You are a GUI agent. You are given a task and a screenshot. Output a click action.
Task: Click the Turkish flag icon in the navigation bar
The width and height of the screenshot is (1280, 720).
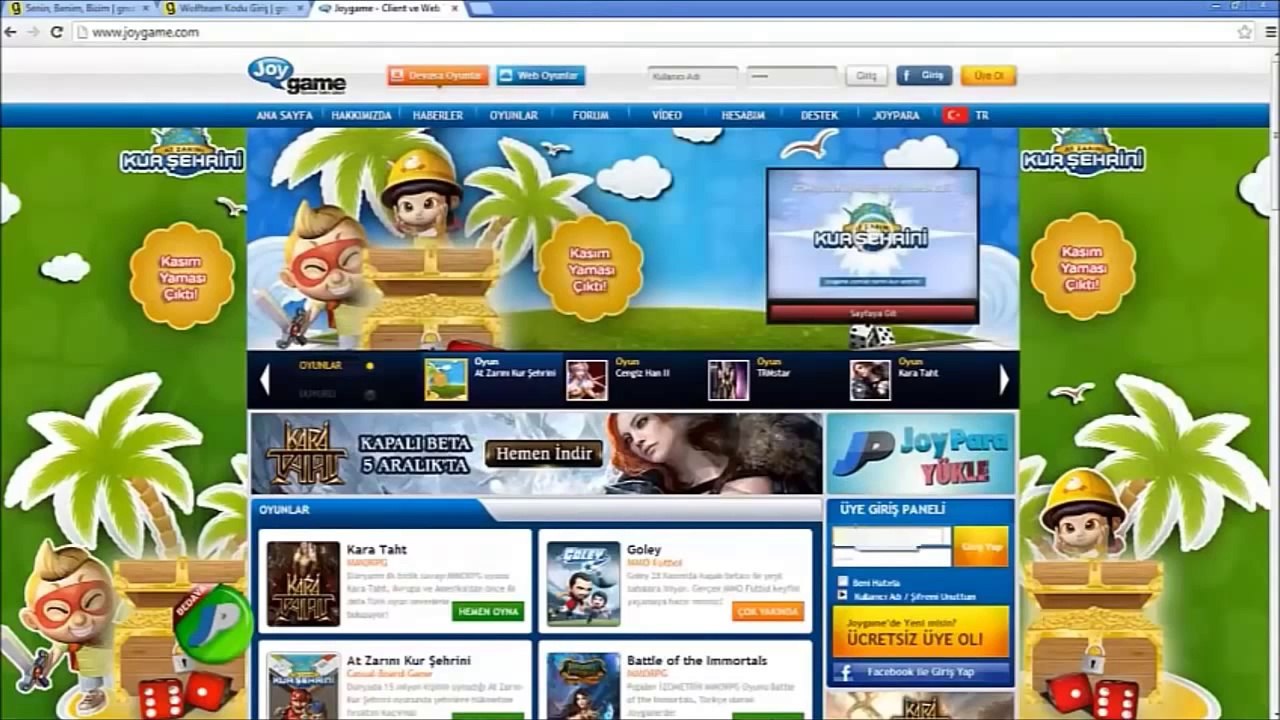pyautogui.click(x=955, y=115)
